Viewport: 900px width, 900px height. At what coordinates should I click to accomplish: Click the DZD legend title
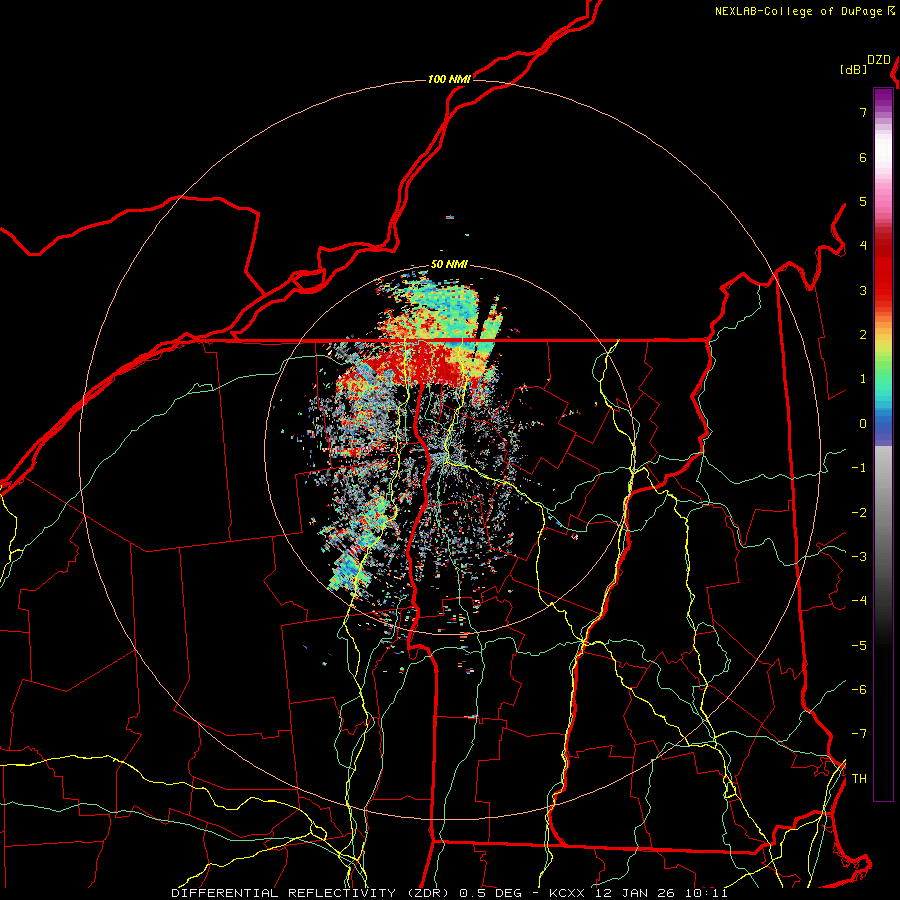879,60
